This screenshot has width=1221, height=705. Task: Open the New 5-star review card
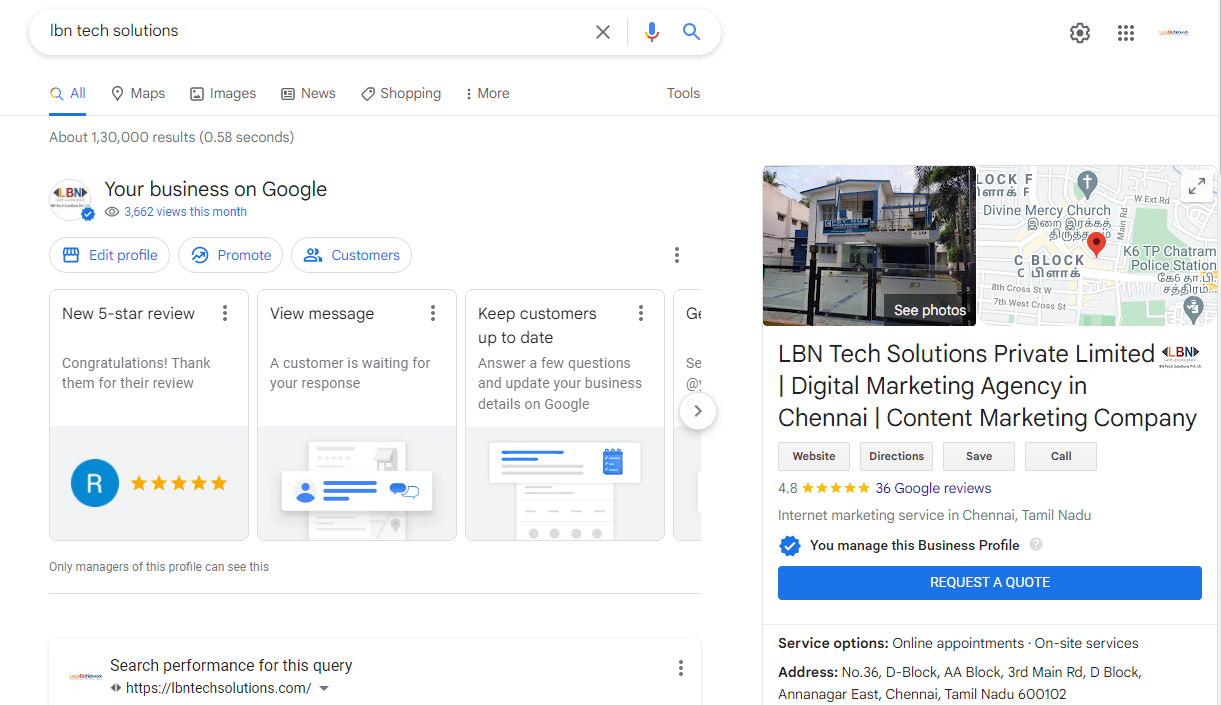[149, 415]
